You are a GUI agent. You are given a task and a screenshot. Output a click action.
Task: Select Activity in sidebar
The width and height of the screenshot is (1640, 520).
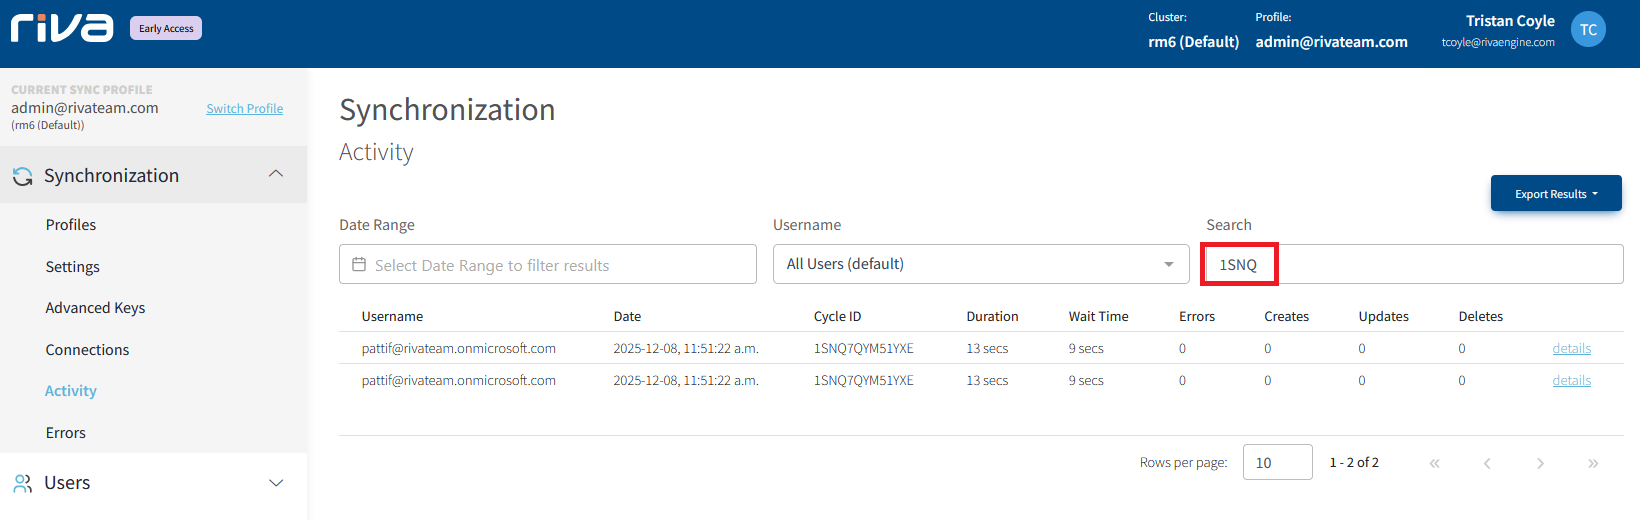tap(71, 391)
